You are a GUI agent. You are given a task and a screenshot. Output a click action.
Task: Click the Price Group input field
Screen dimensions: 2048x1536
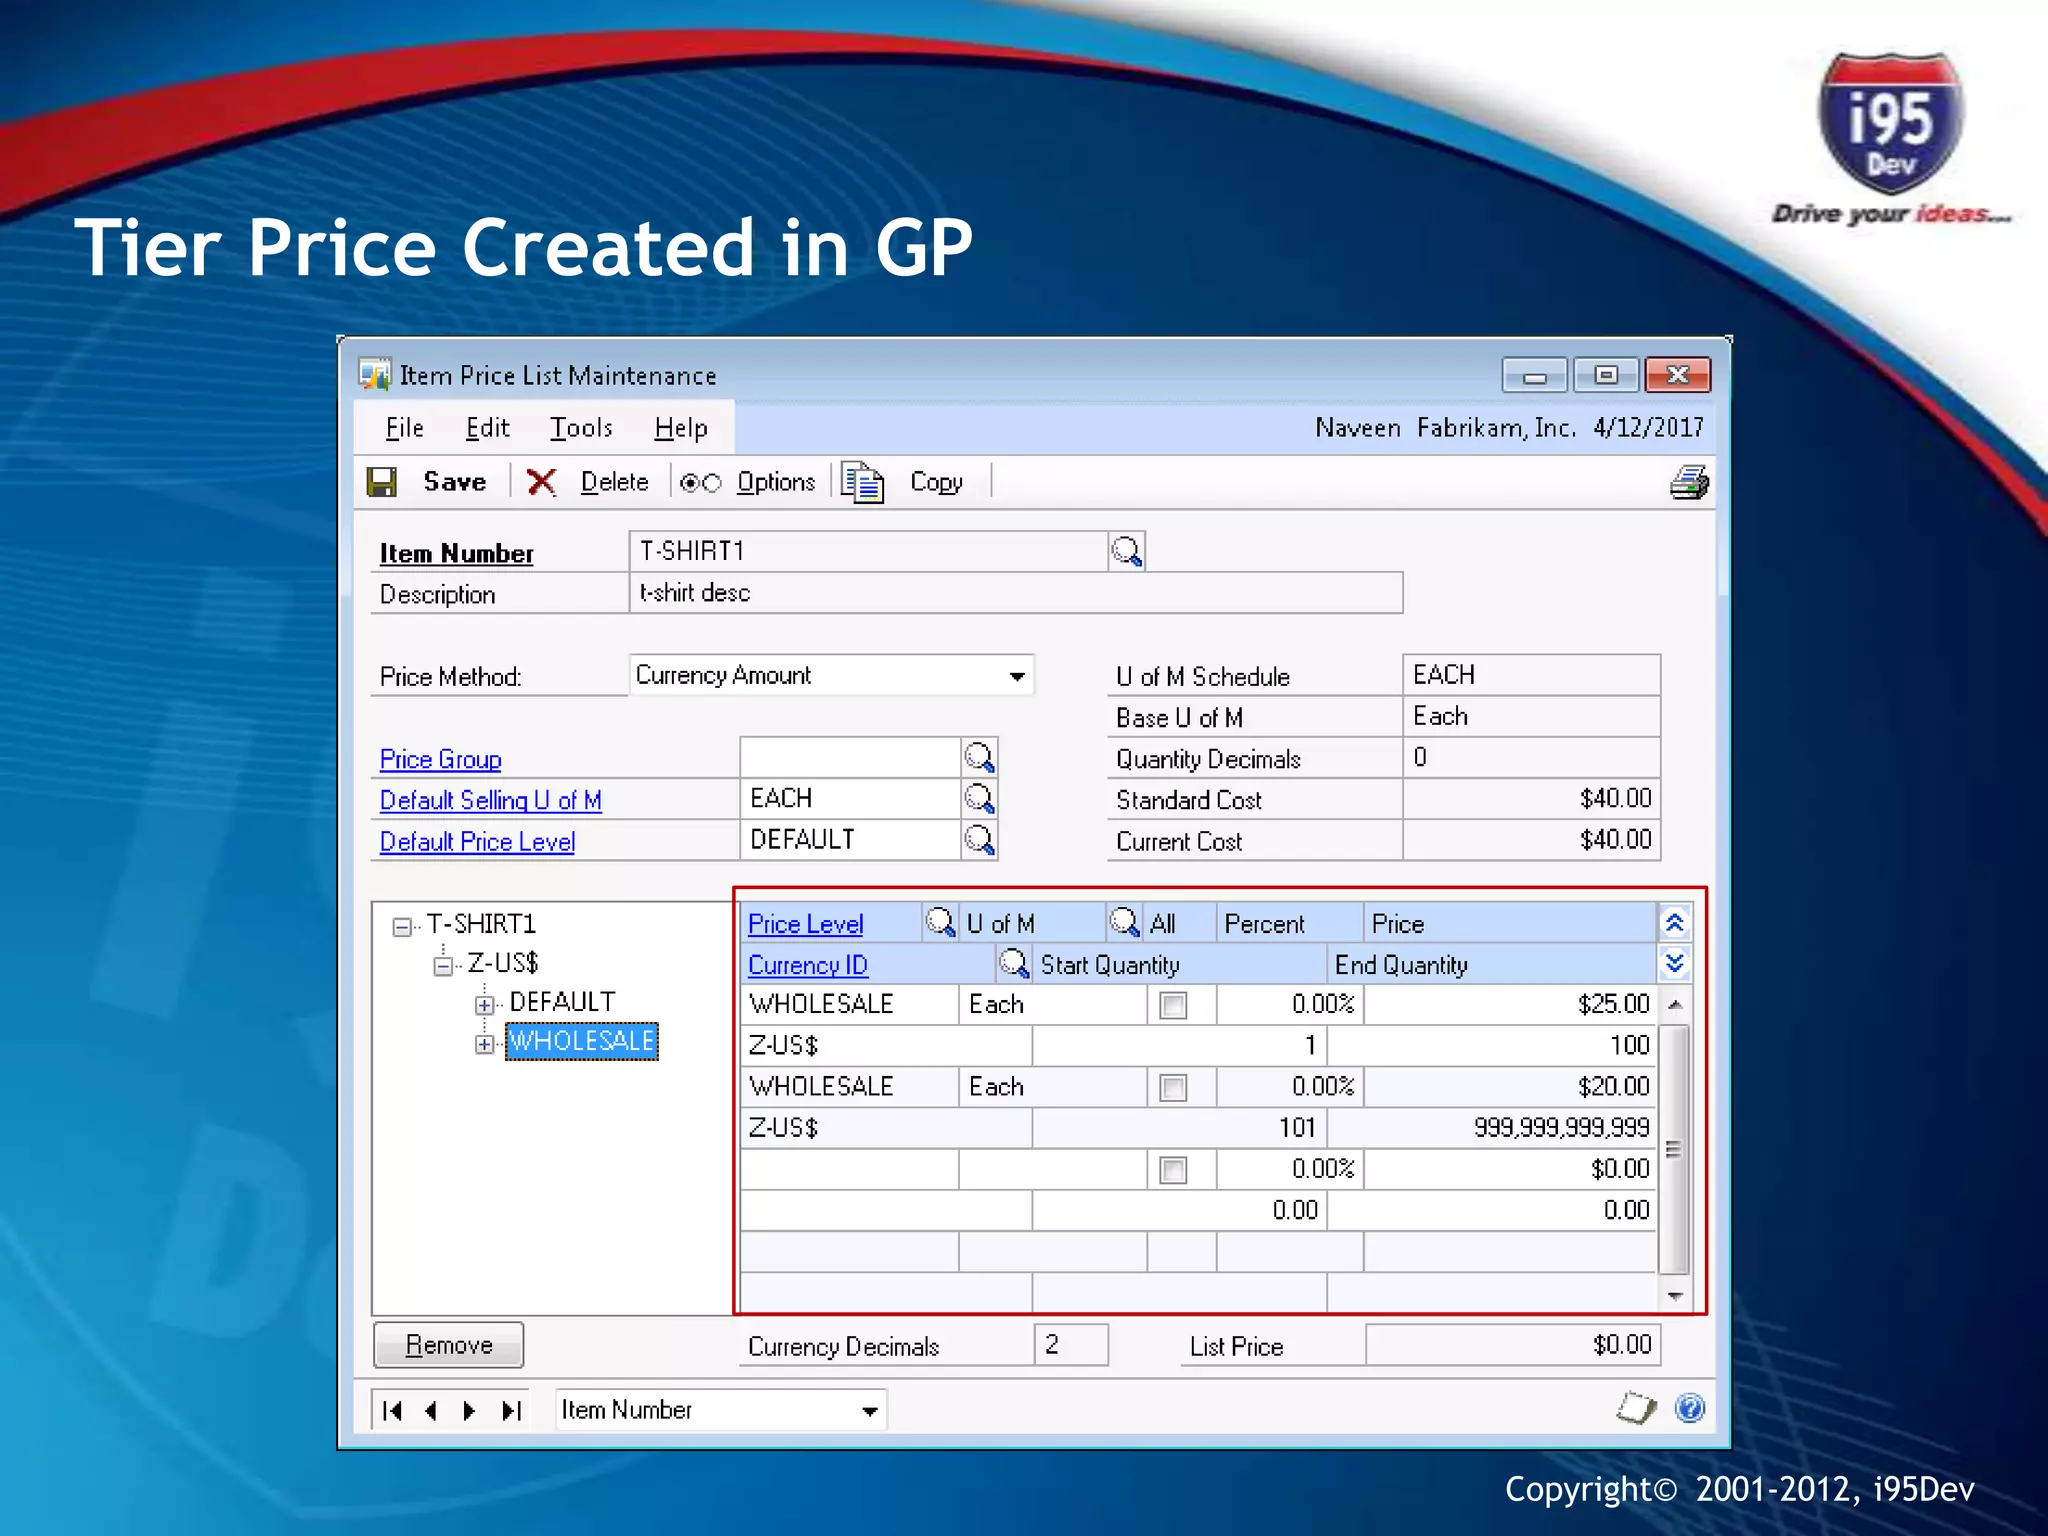[850, 757]
